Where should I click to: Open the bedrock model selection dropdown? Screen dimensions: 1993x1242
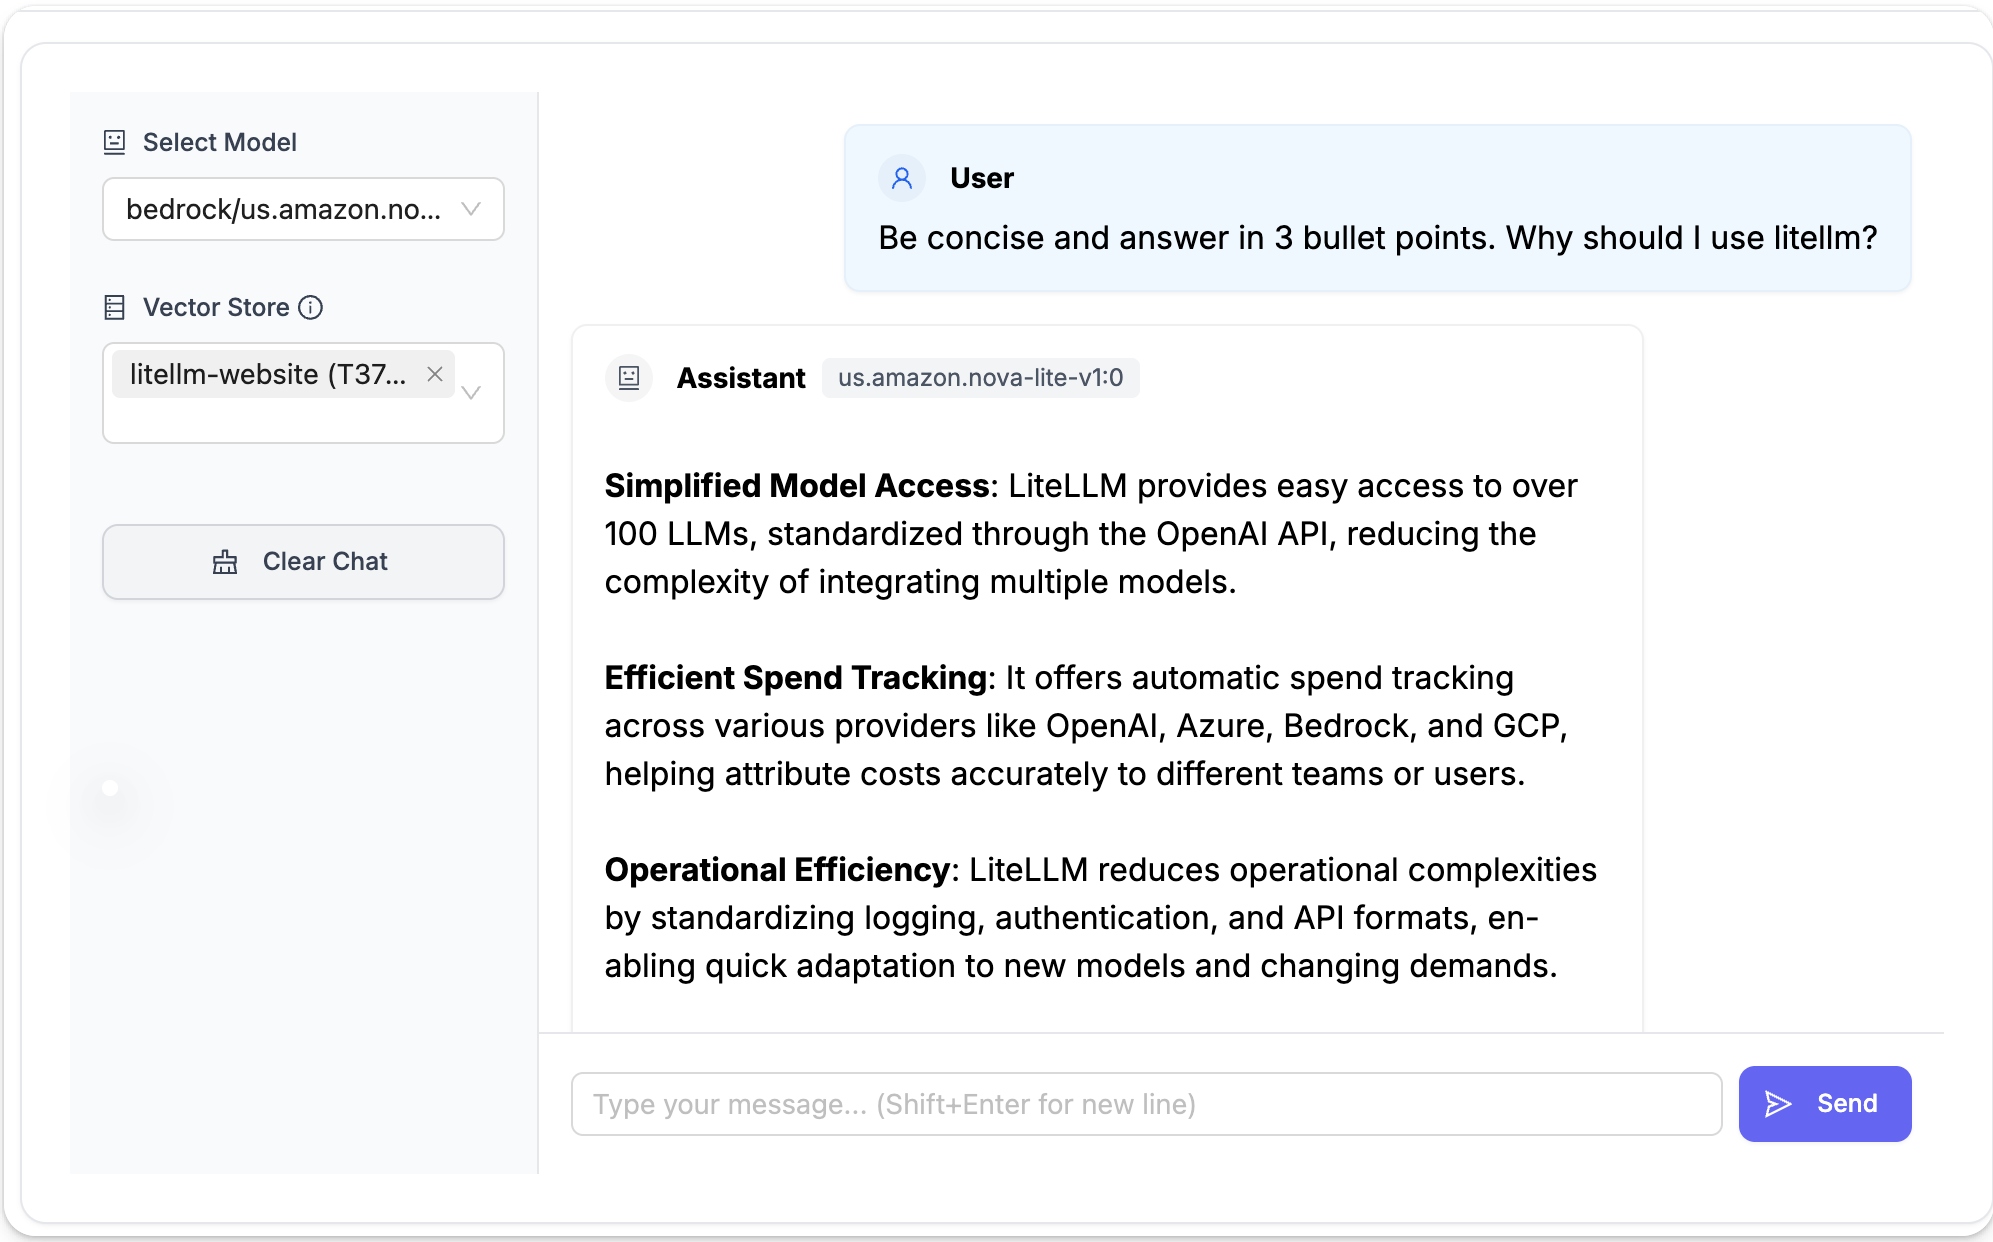tap(283, 209)
